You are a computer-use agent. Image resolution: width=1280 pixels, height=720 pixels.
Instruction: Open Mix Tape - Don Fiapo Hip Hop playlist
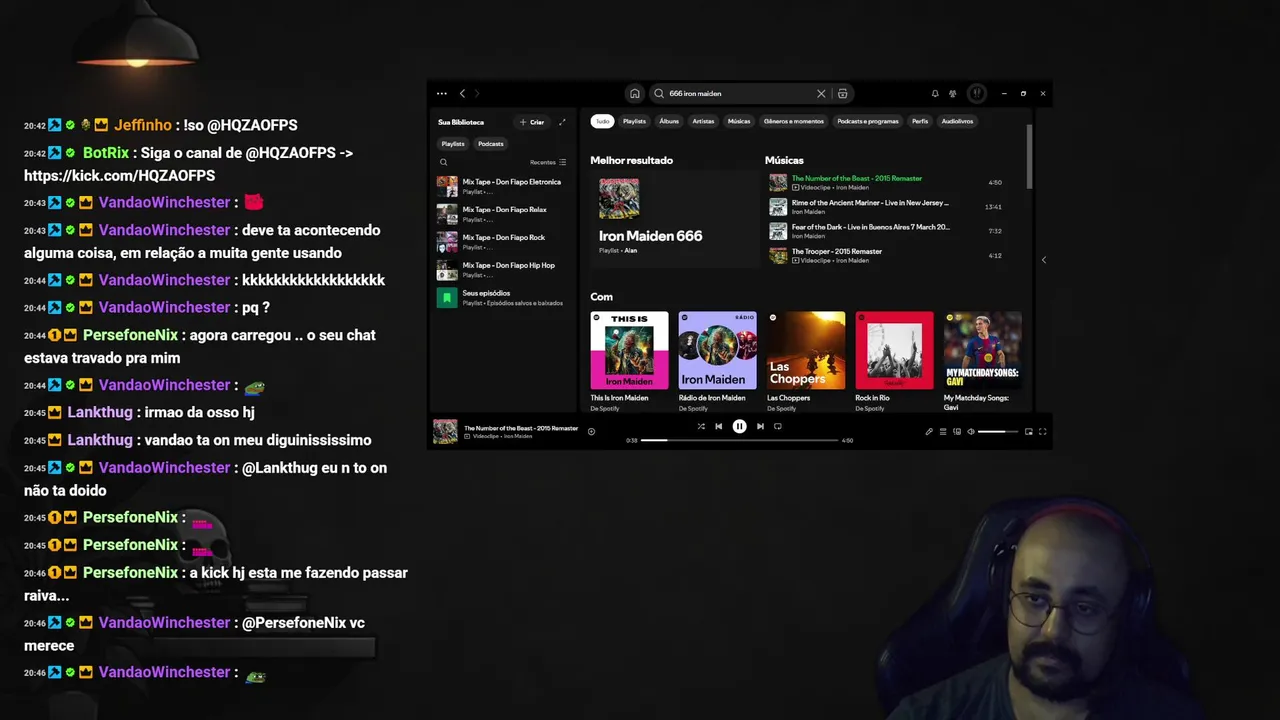[x=501, y=270]
